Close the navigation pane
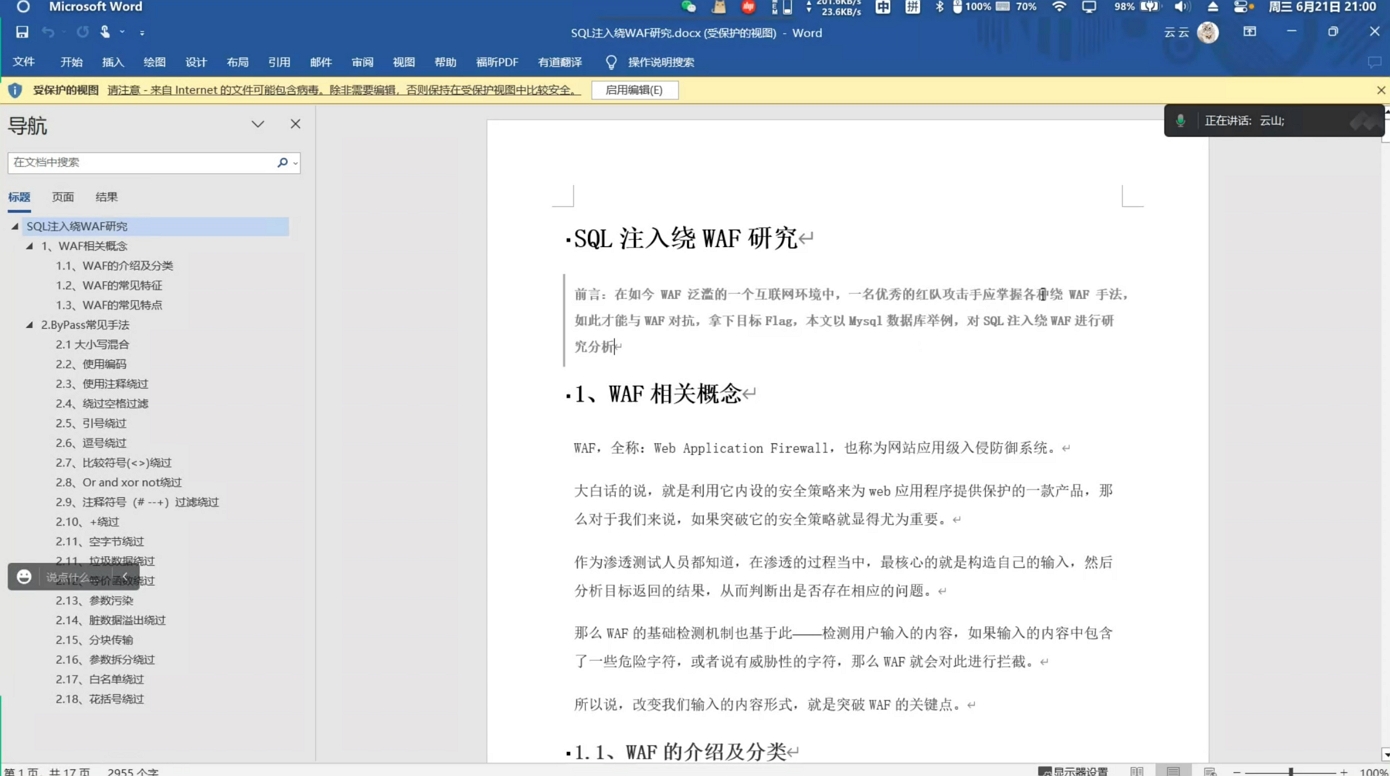1390x776 pixels. (x=295, y=124)
